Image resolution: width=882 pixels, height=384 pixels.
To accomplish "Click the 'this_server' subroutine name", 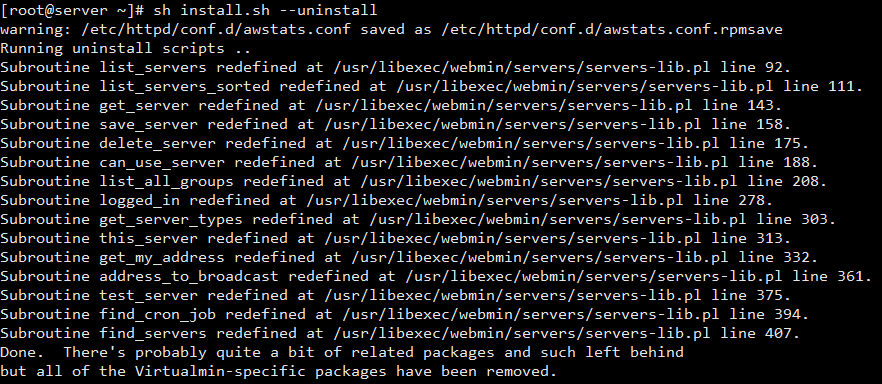I will (148, 238).
